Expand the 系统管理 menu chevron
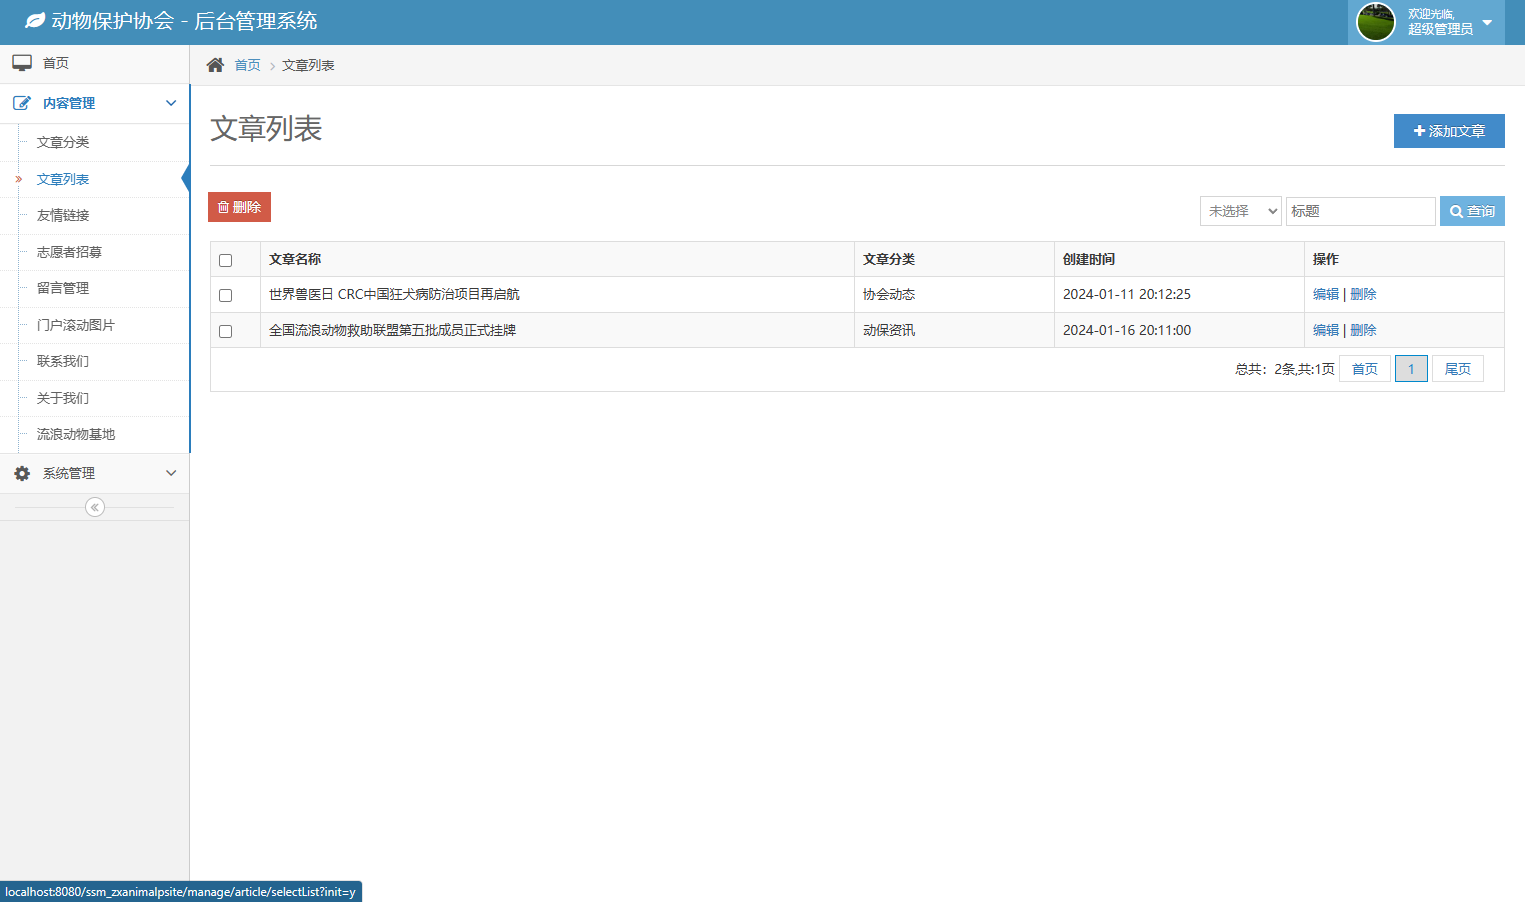 point(171,473)
